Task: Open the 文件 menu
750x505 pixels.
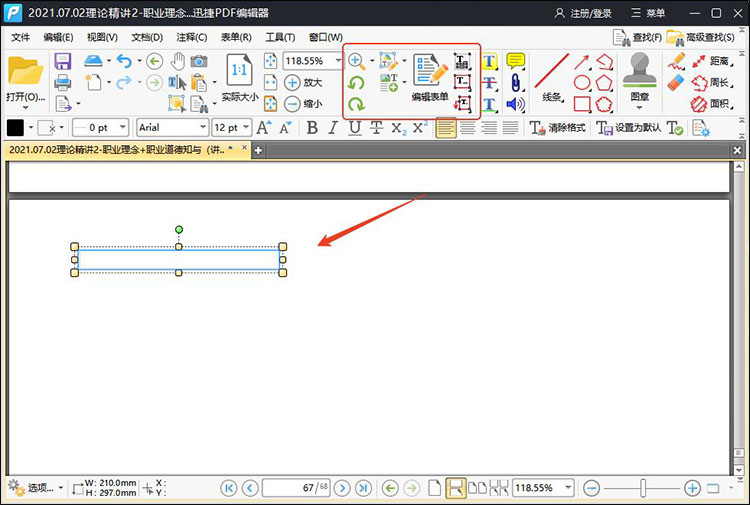Action: (21, 37)
